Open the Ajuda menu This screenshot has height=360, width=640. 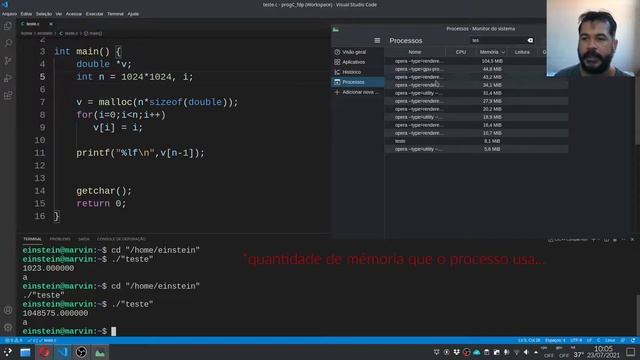133,14
